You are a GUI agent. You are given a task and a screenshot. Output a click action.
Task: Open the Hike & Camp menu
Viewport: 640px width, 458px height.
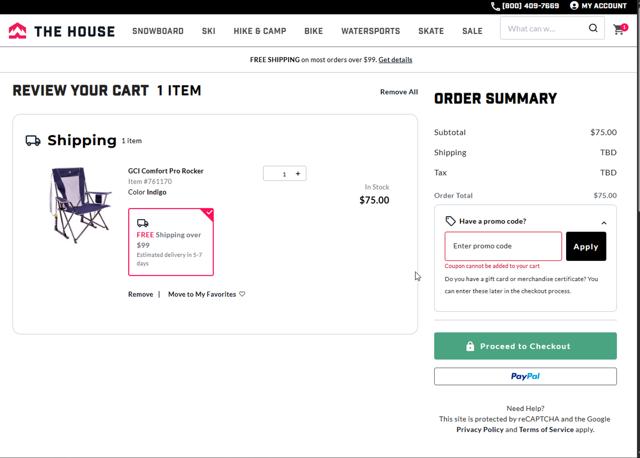[x=260, y=31]
